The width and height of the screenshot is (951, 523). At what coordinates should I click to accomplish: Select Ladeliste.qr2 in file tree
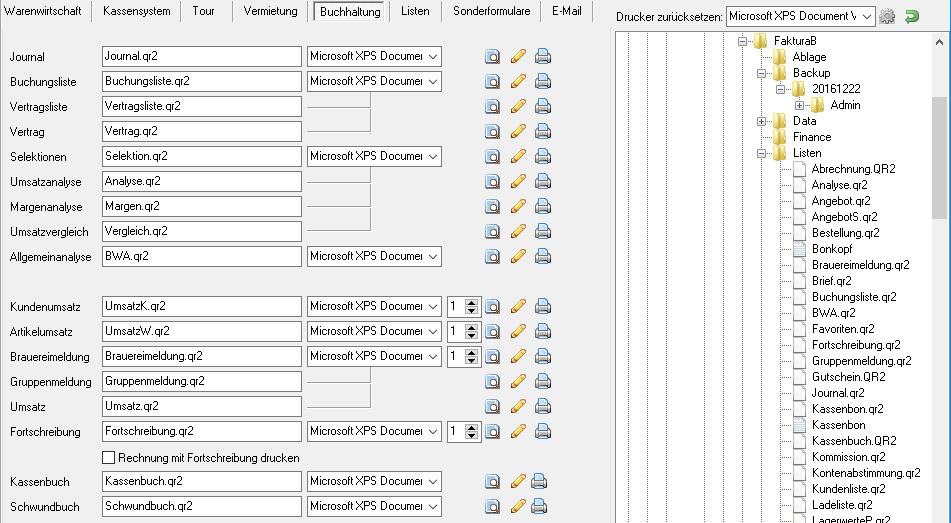click(x=842, y=505)
